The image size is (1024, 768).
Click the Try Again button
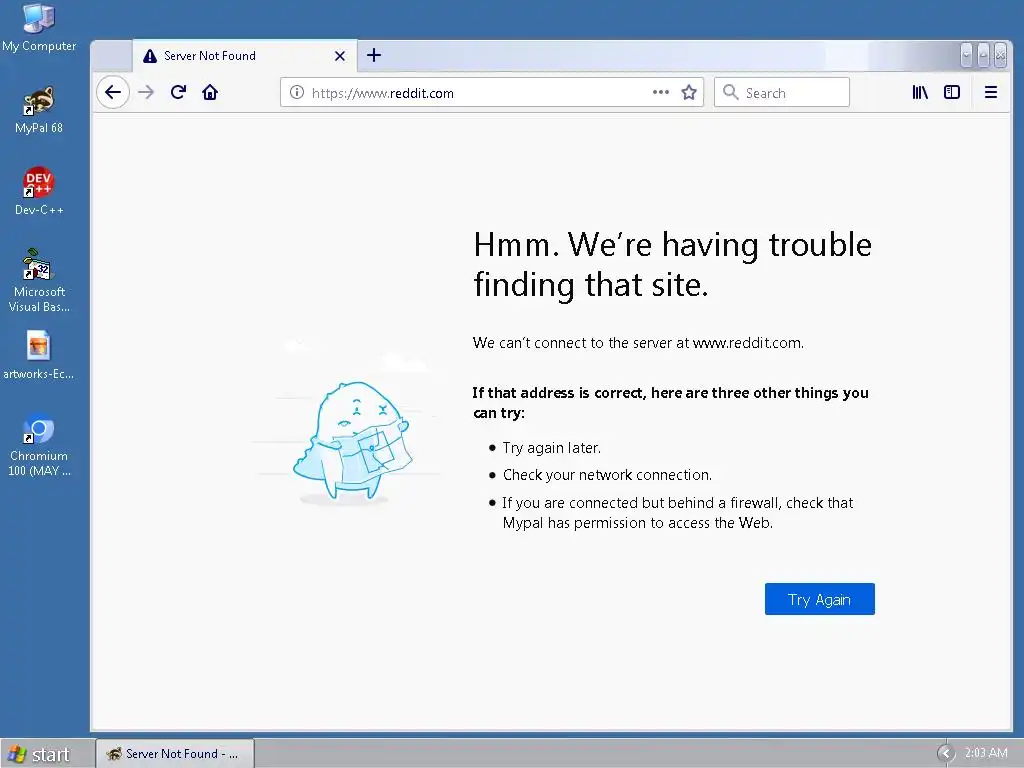click(x=820, y=599)
